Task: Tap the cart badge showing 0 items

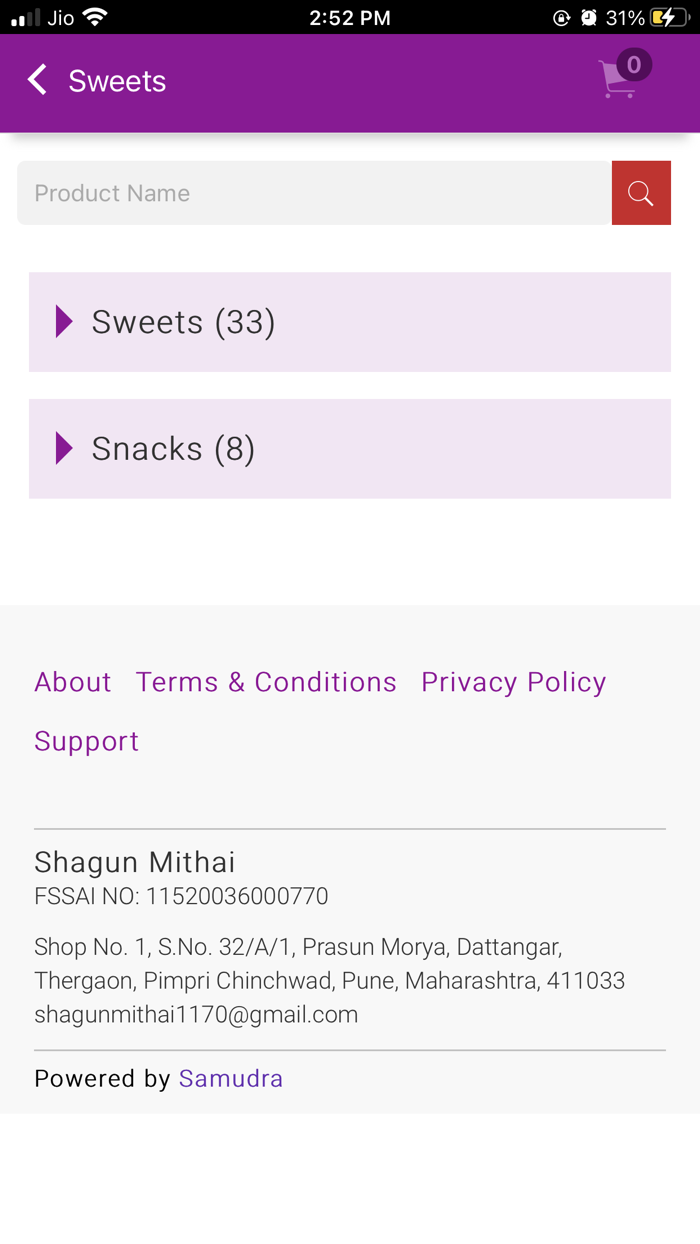Action: 632,64
